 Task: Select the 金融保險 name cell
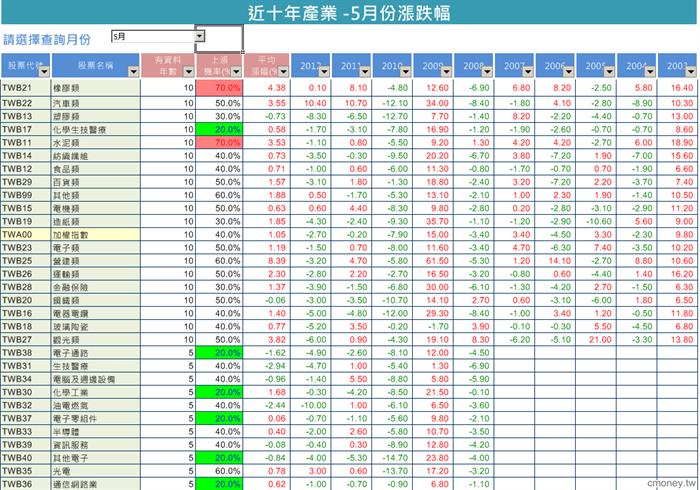pos(96,287)
